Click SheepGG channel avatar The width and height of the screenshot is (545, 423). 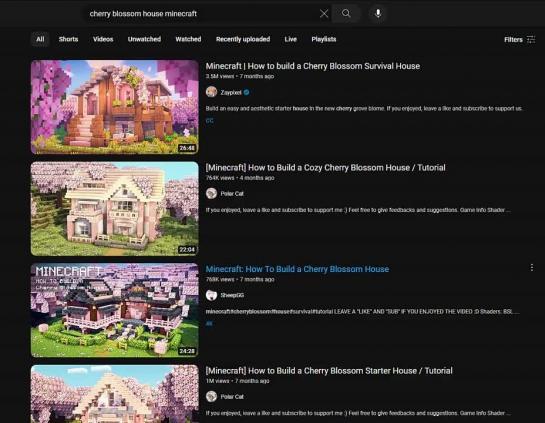pyautogui.click(x=211, y=295)
